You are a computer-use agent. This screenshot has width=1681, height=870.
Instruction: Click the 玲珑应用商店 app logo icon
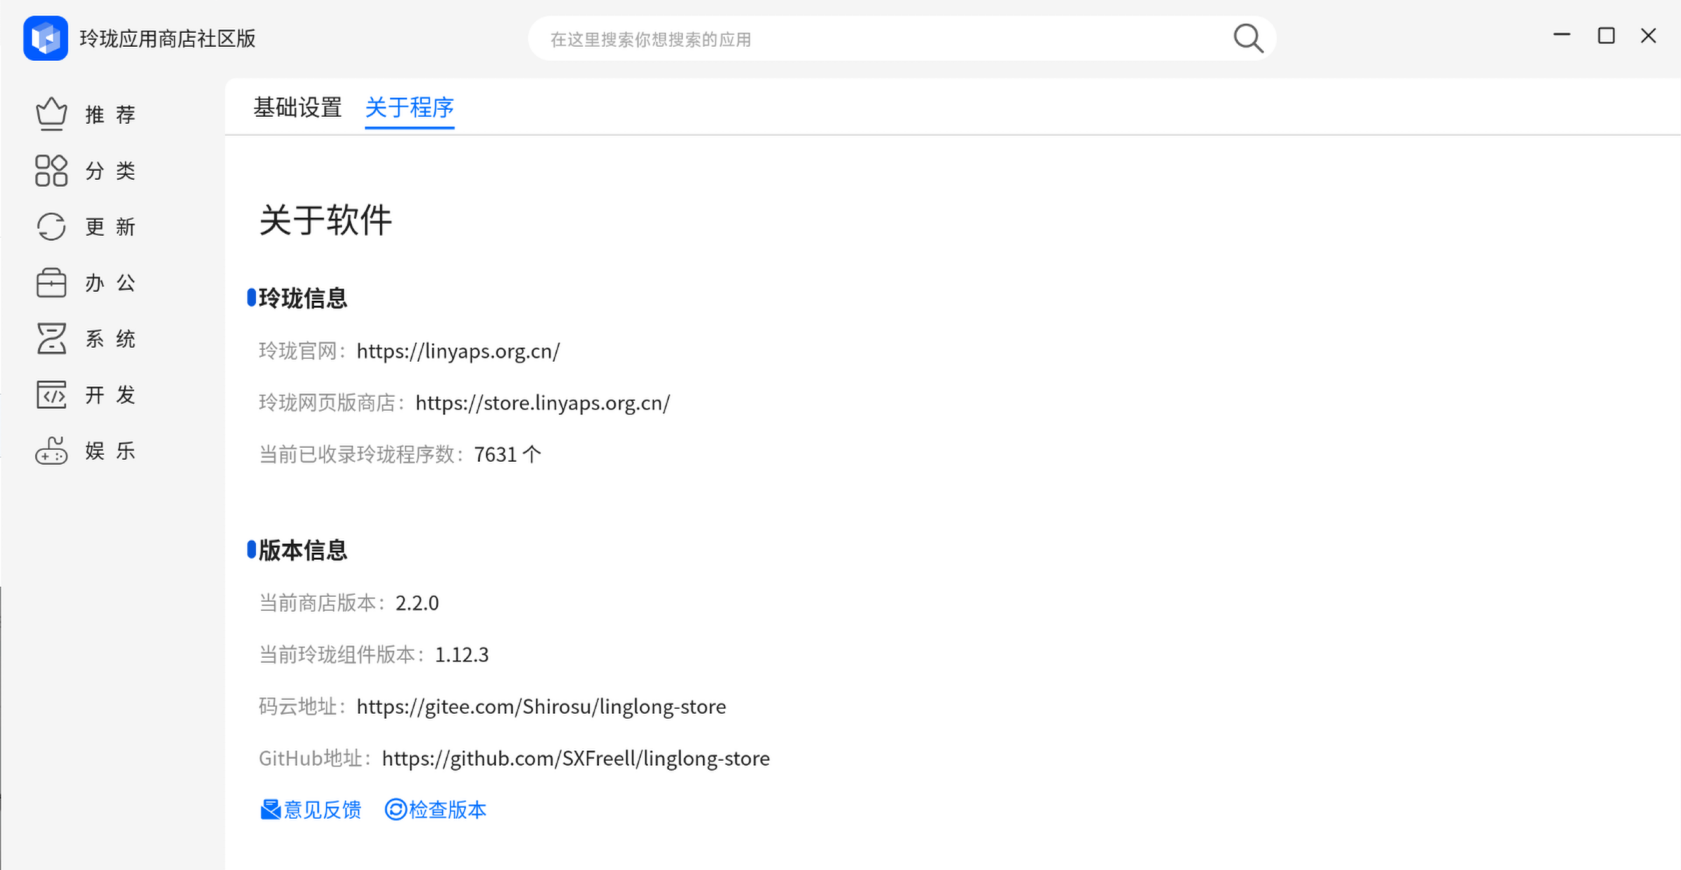pos(45,38)
